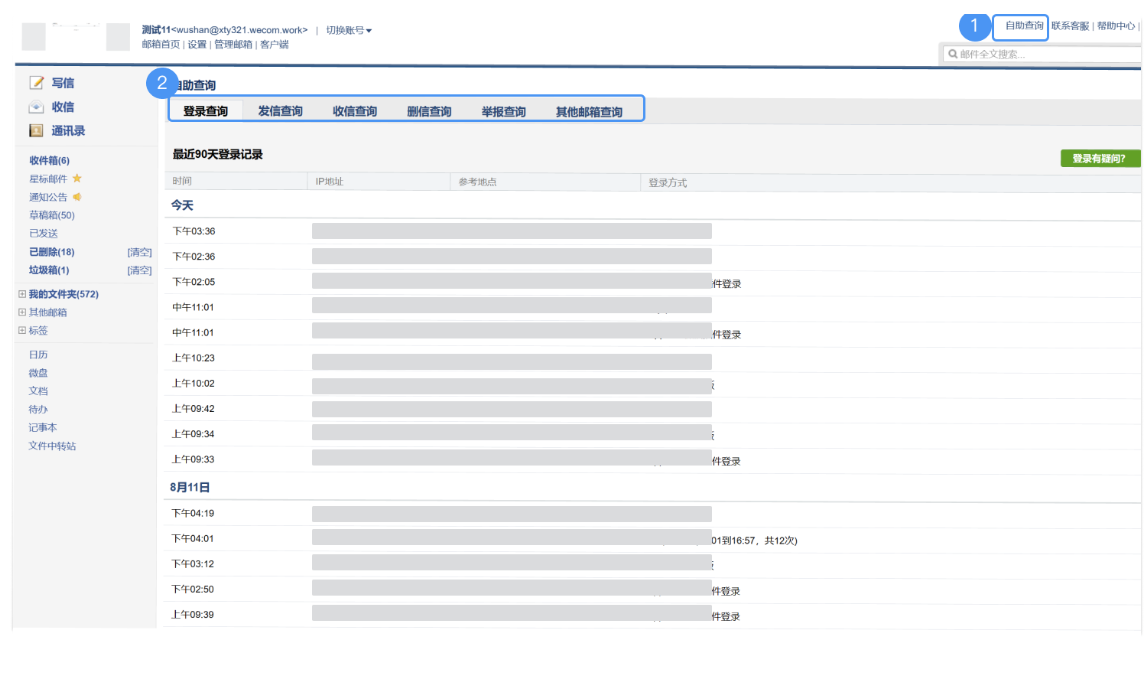The width and height of the screenshot is (1144, 695).
Task: Open the 收件箱(6) folder
Action: pyautogui.click(x=50, y=160)
